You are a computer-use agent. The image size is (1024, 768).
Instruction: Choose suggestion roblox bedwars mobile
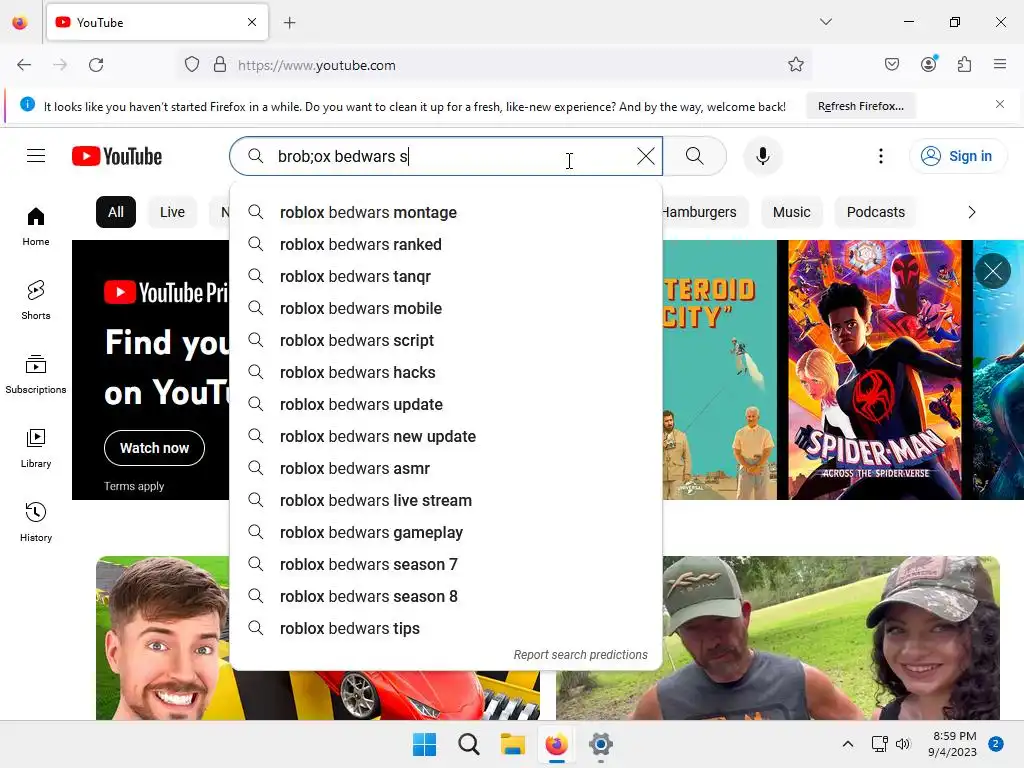446,308
